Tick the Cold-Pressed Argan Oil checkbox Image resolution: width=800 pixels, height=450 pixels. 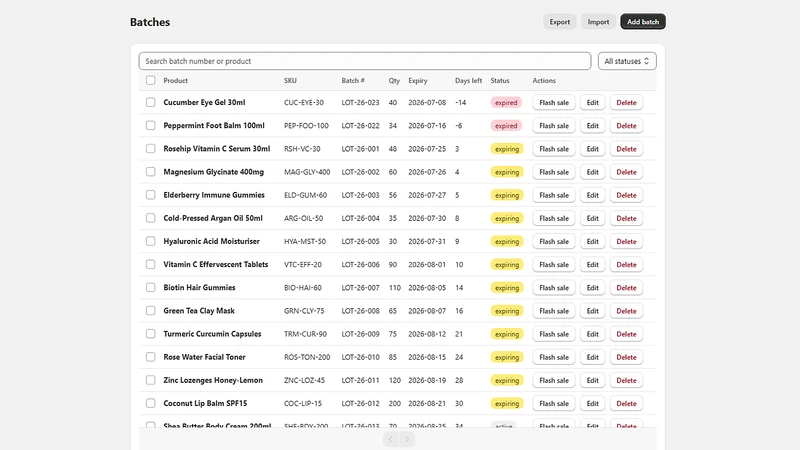pos(151,218)
